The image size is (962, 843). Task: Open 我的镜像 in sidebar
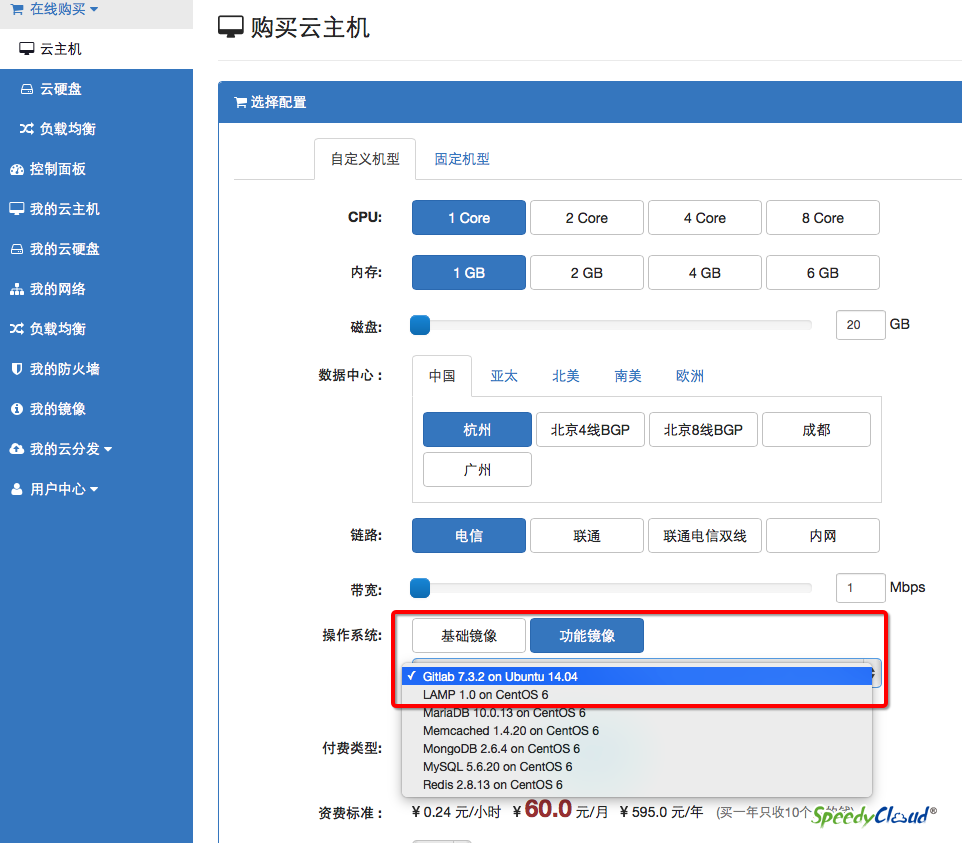[96, 409]
